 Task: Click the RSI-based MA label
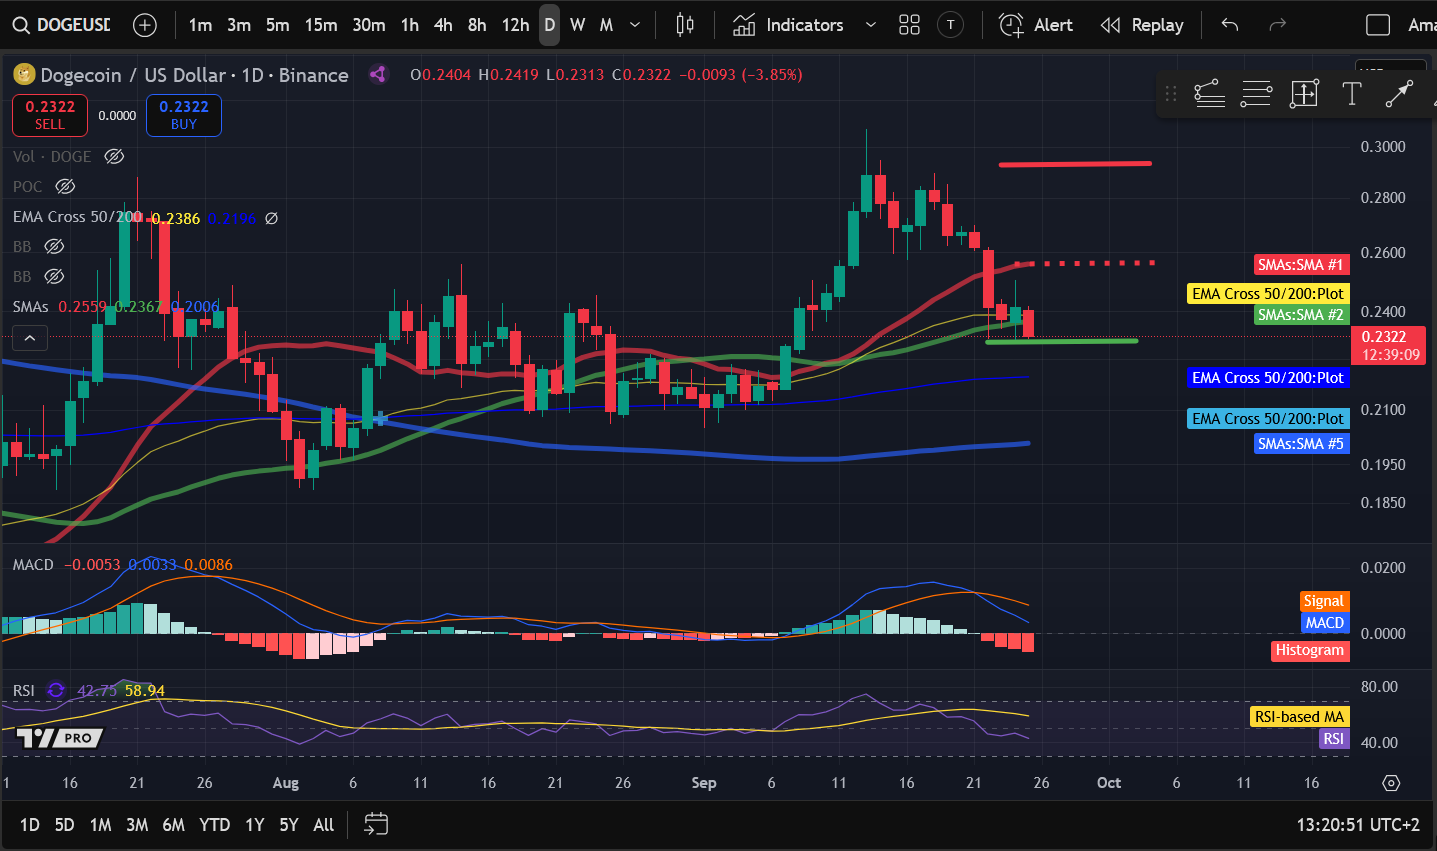click(1299, 716)
